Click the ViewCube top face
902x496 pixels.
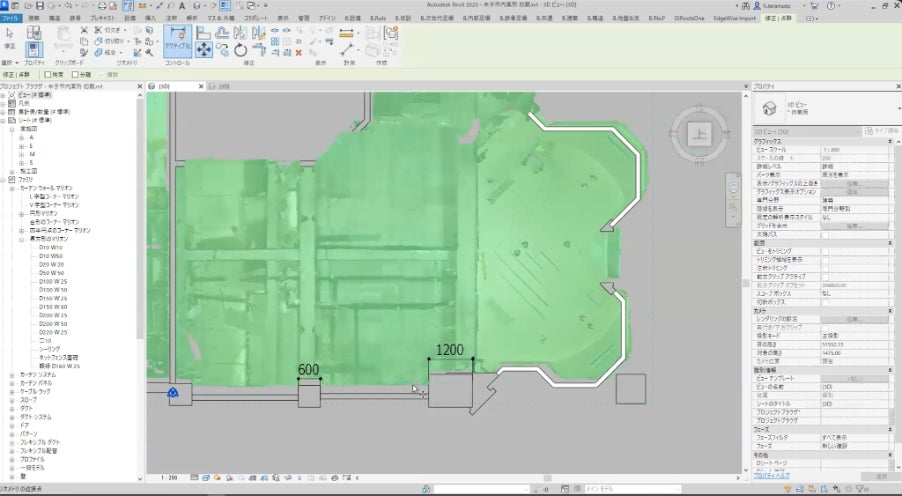click(x=700, y=136)
